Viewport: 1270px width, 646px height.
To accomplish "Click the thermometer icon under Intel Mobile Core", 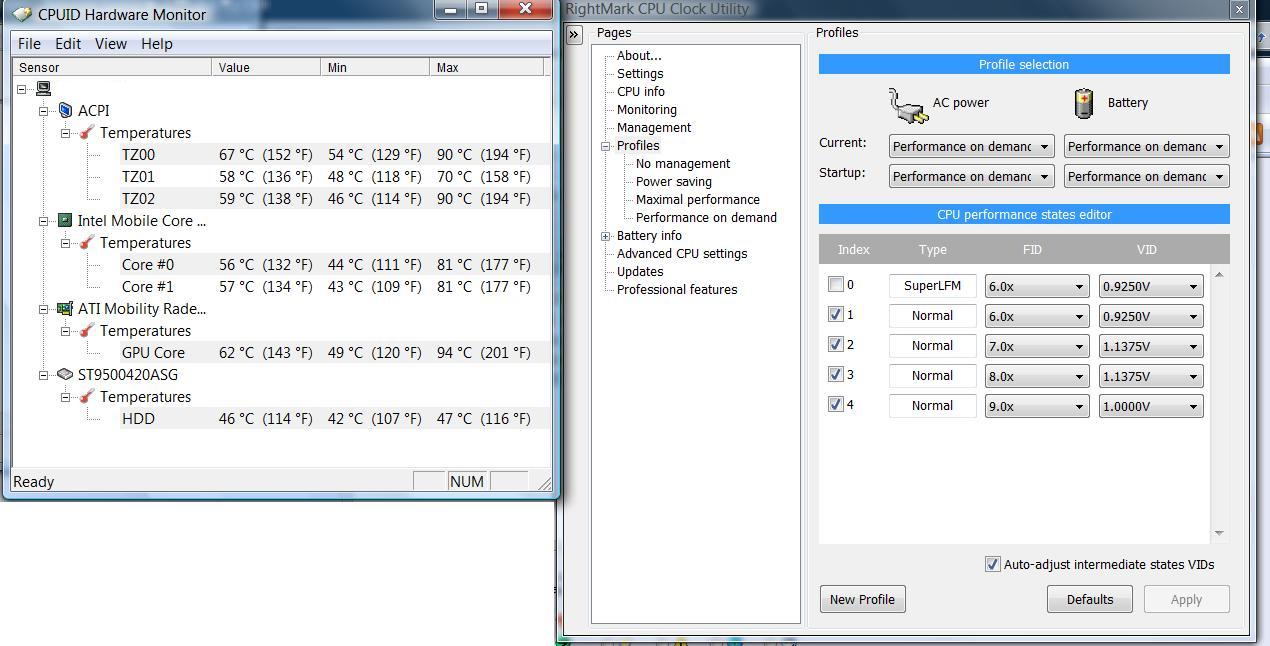I will click(x=87, y=242).
